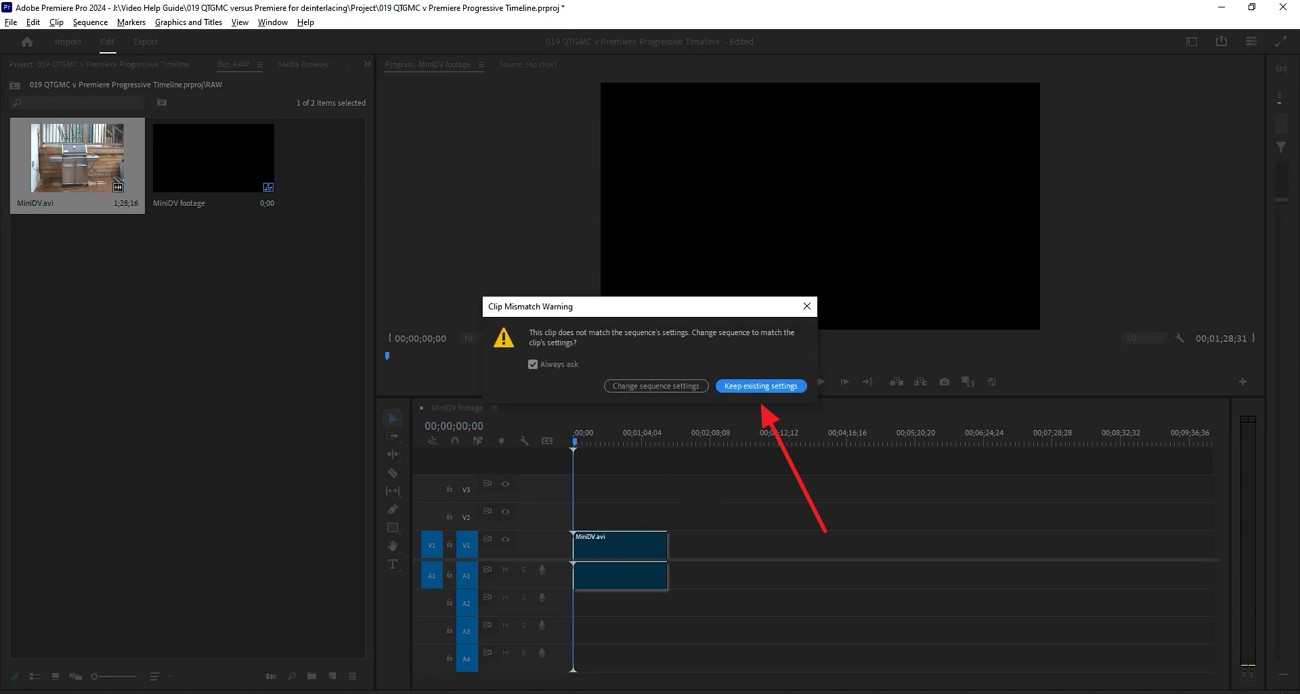Toggle A2 track targeting button
Screen dimensions: 1300x694
tap(466, 603)
